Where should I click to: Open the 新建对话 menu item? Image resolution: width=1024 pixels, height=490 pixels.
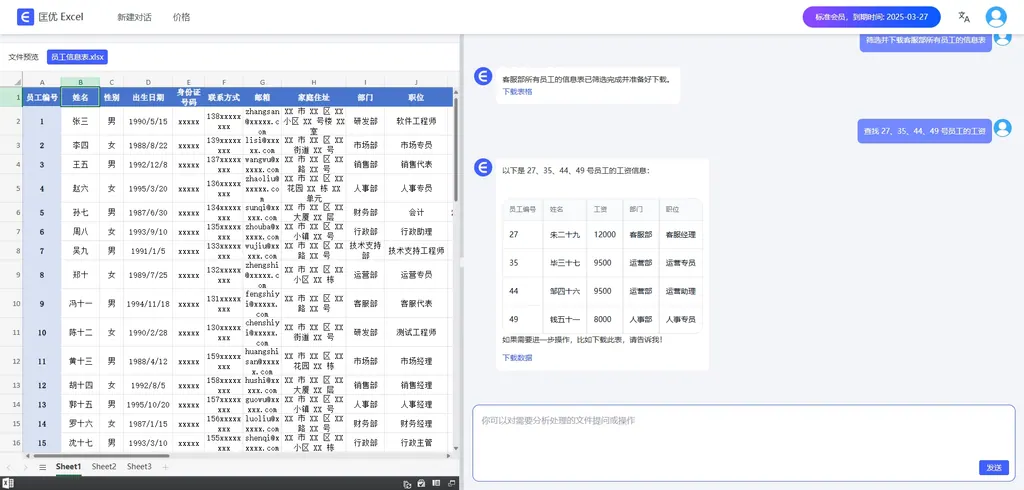(134, 17)
